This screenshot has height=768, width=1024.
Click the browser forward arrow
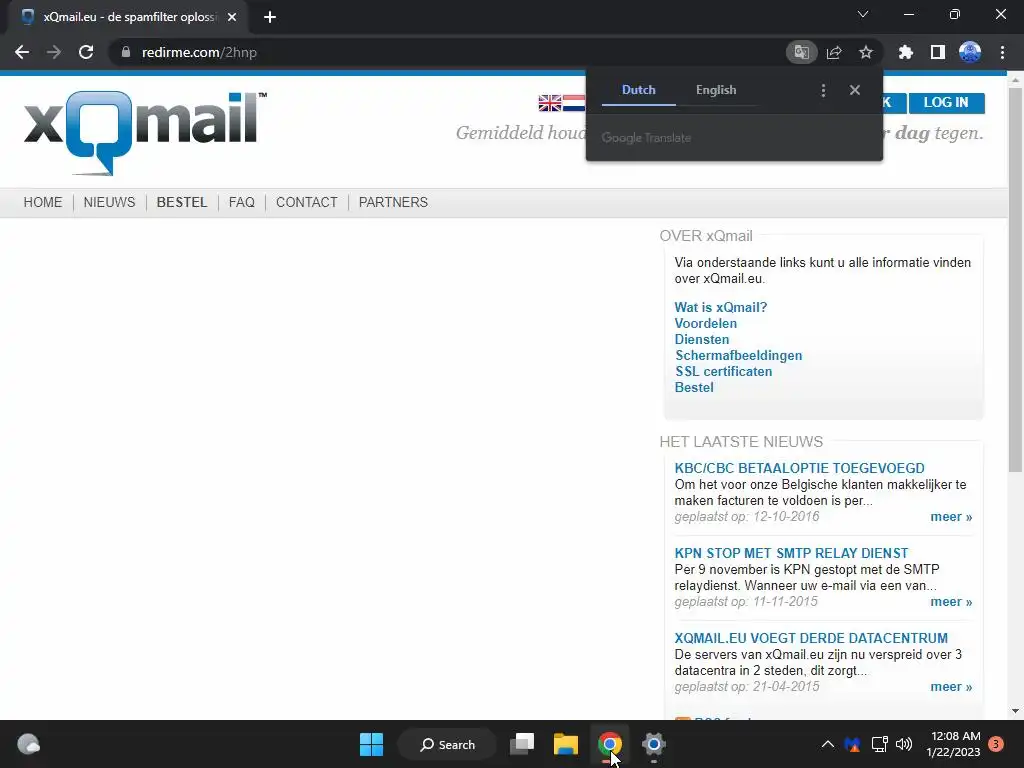pos(54,52)
